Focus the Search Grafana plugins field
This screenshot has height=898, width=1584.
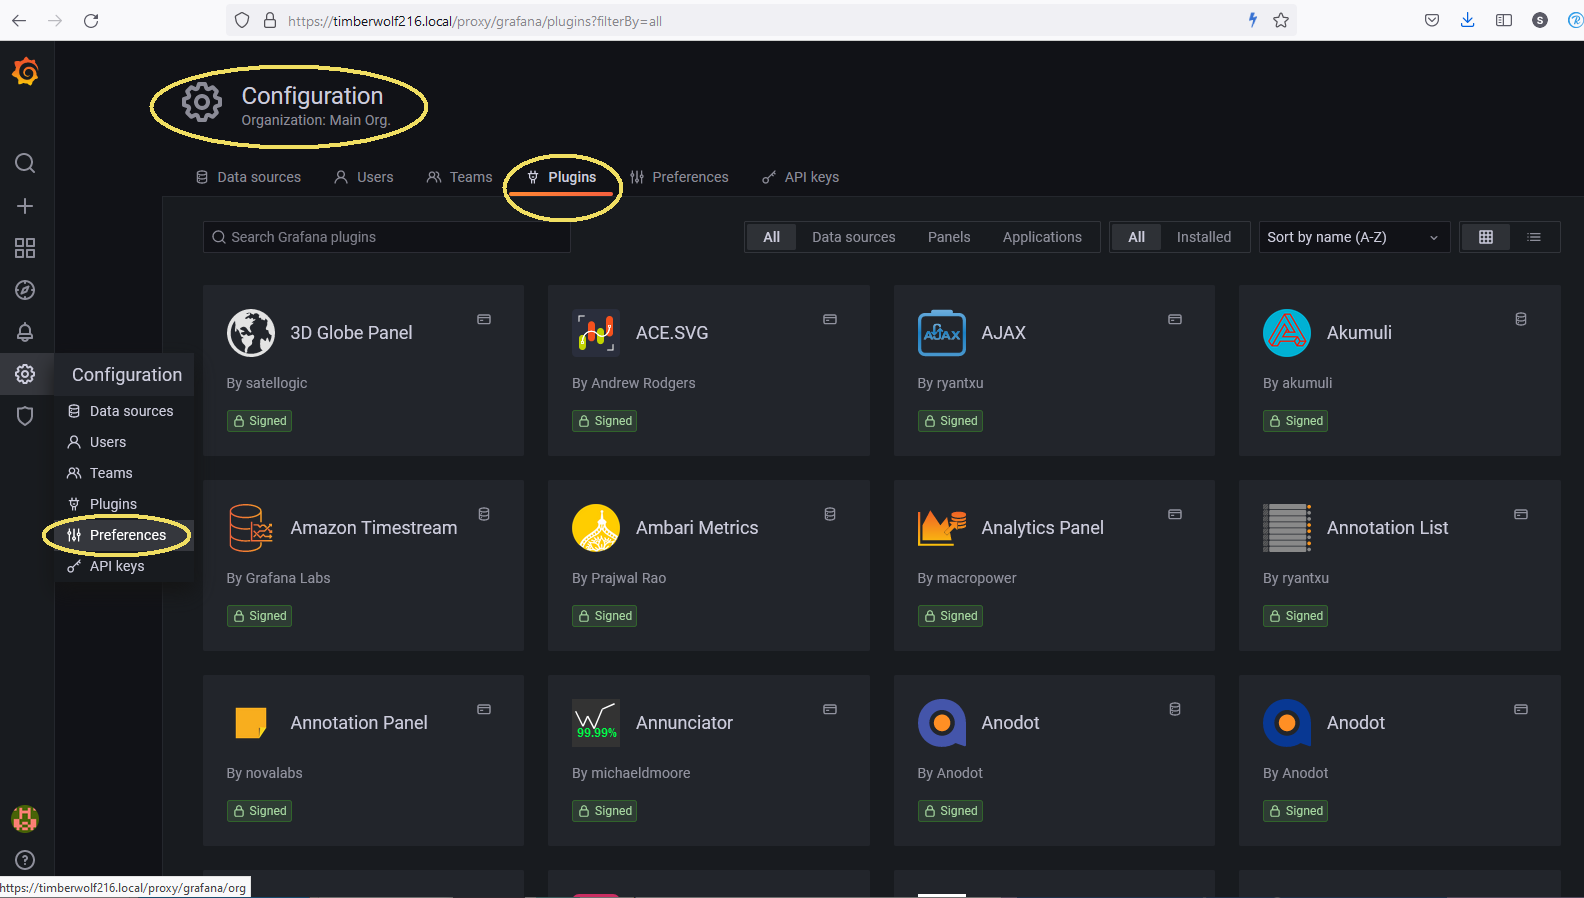(387, 237)
